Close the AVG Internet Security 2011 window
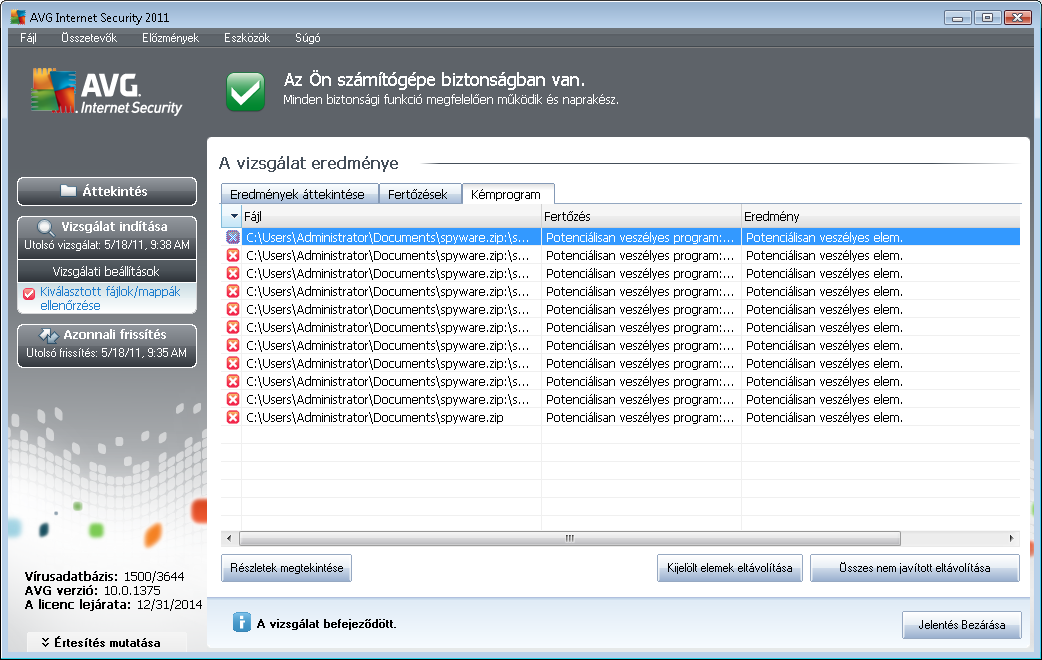This screenshot has width=1042, height=660. coord(1017,17)
